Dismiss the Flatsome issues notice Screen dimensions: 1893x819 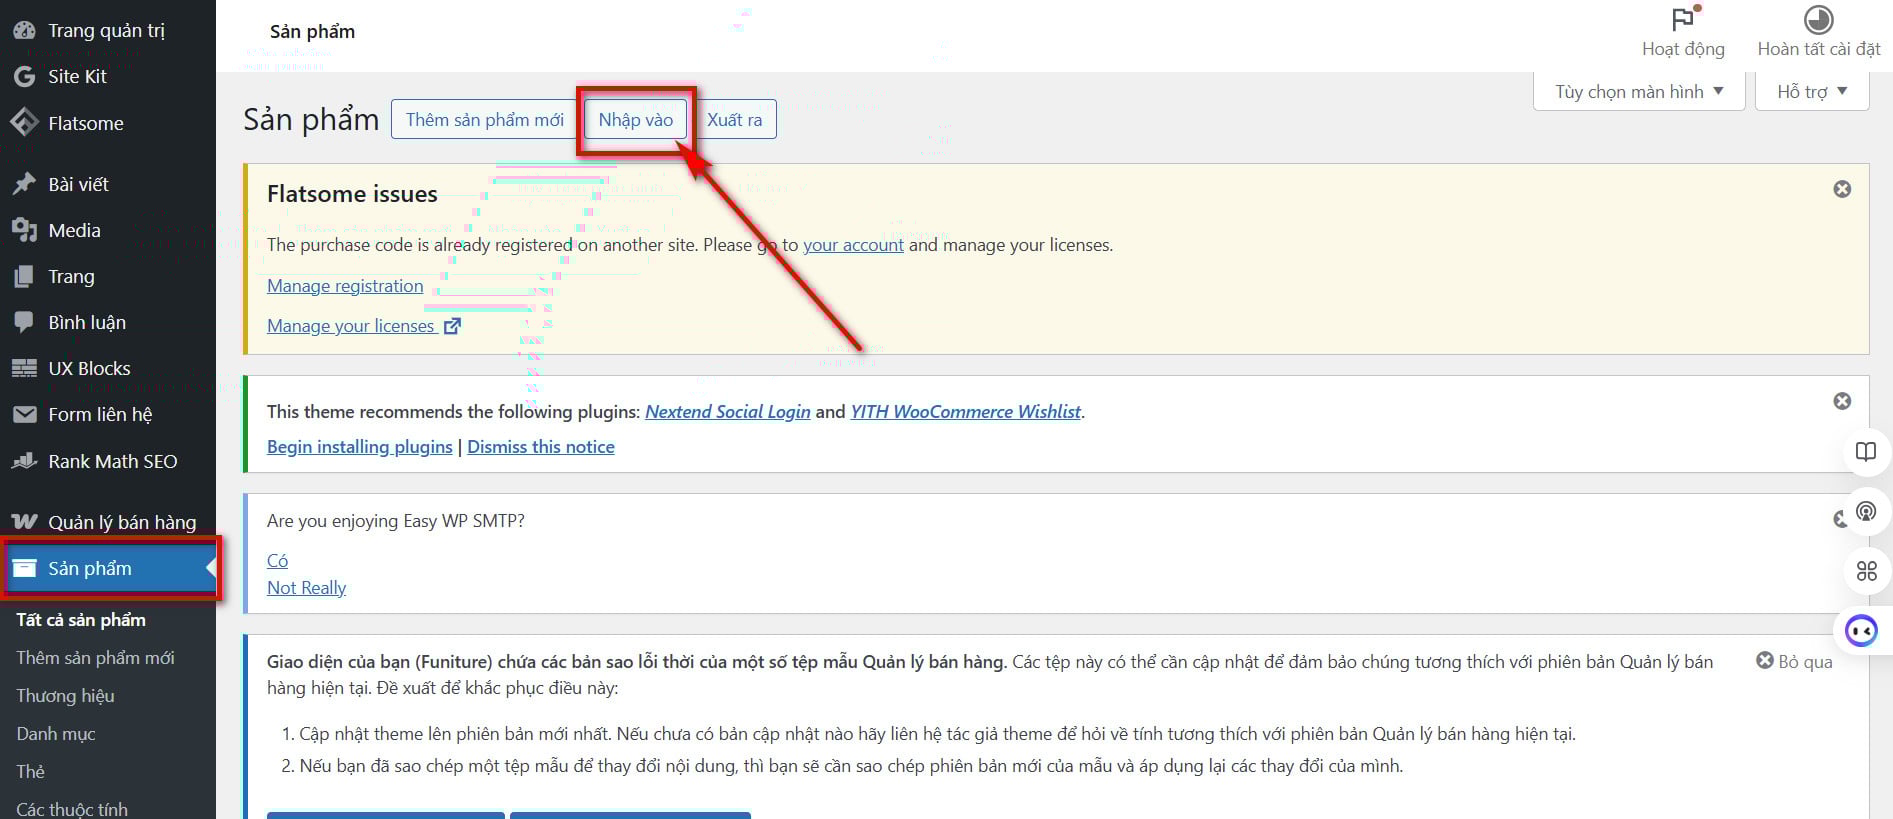(x=1842, y=189)
